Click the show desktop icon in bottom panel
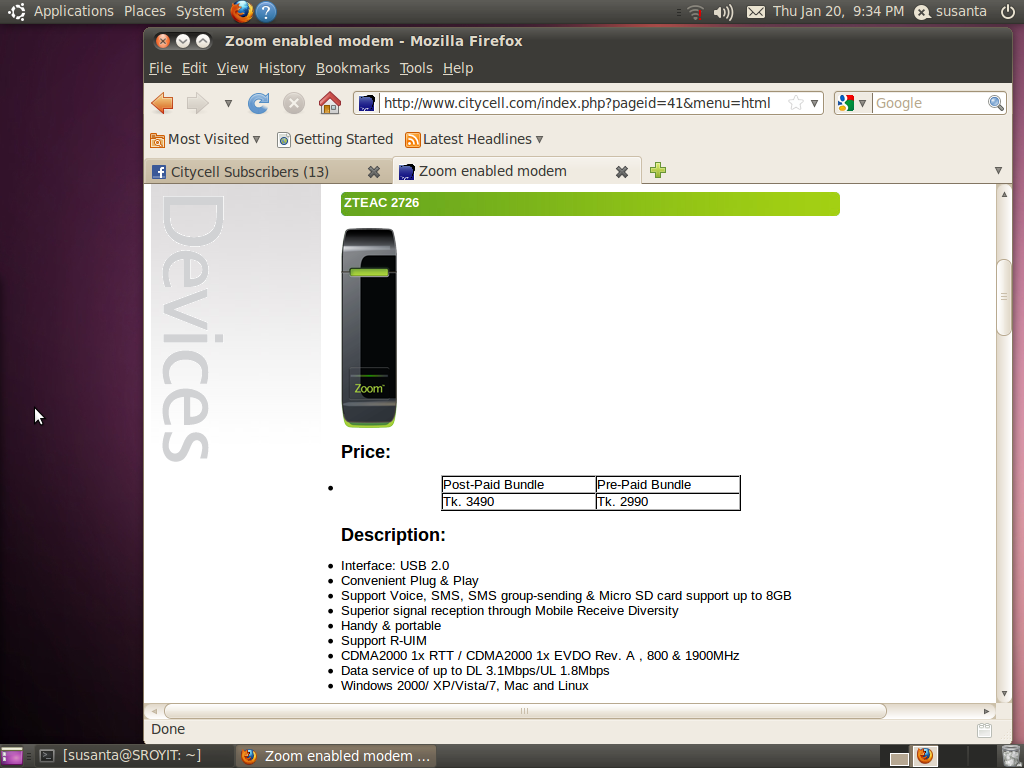The height and width of the screenshot is (768, 1024). 12,756
